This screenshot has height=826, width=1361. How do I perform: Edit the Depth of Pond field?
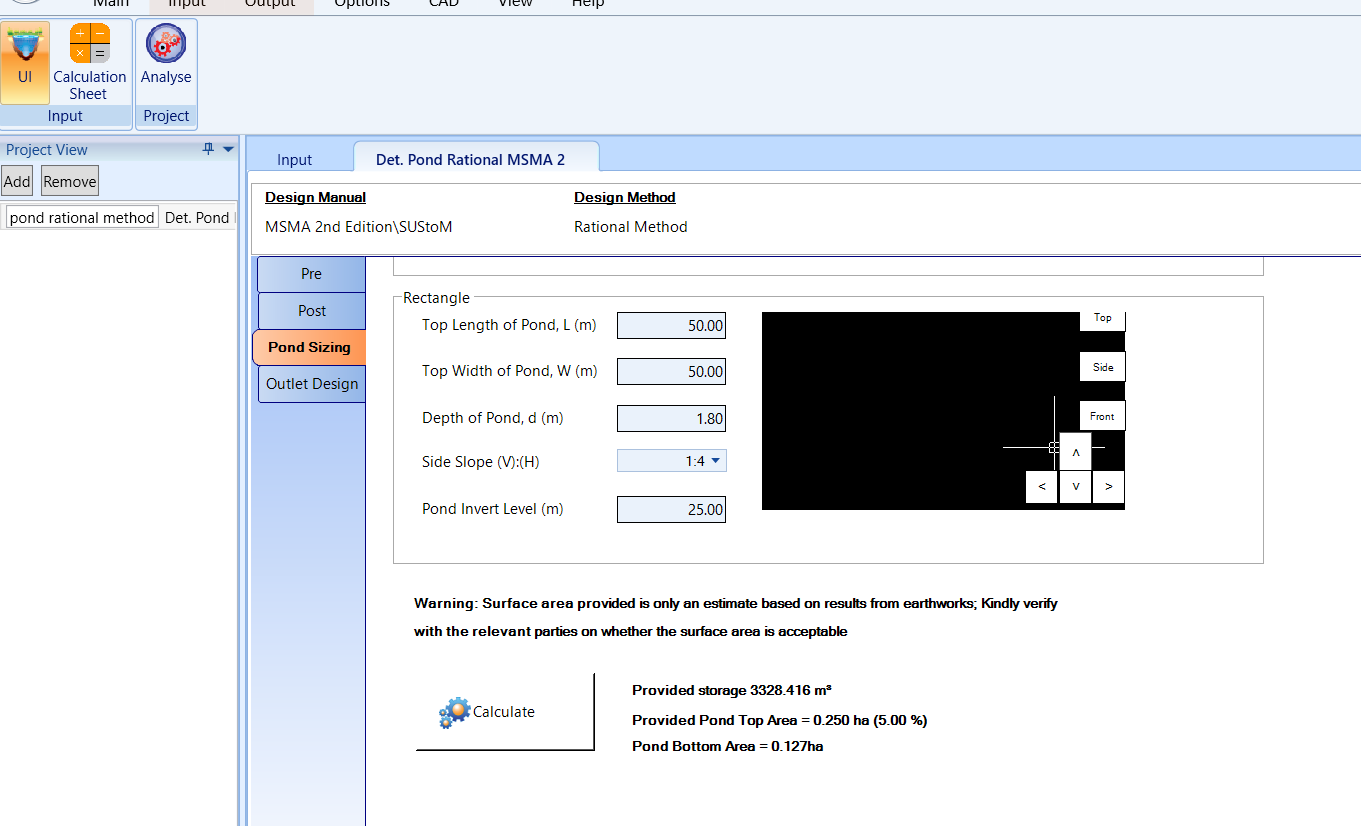click(x=671, y=418)
